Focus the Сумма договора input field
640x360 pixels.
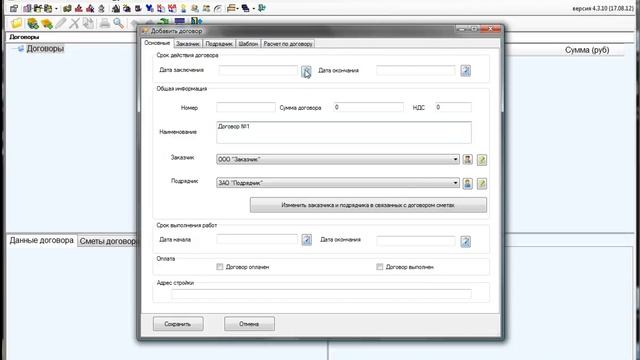369,107
